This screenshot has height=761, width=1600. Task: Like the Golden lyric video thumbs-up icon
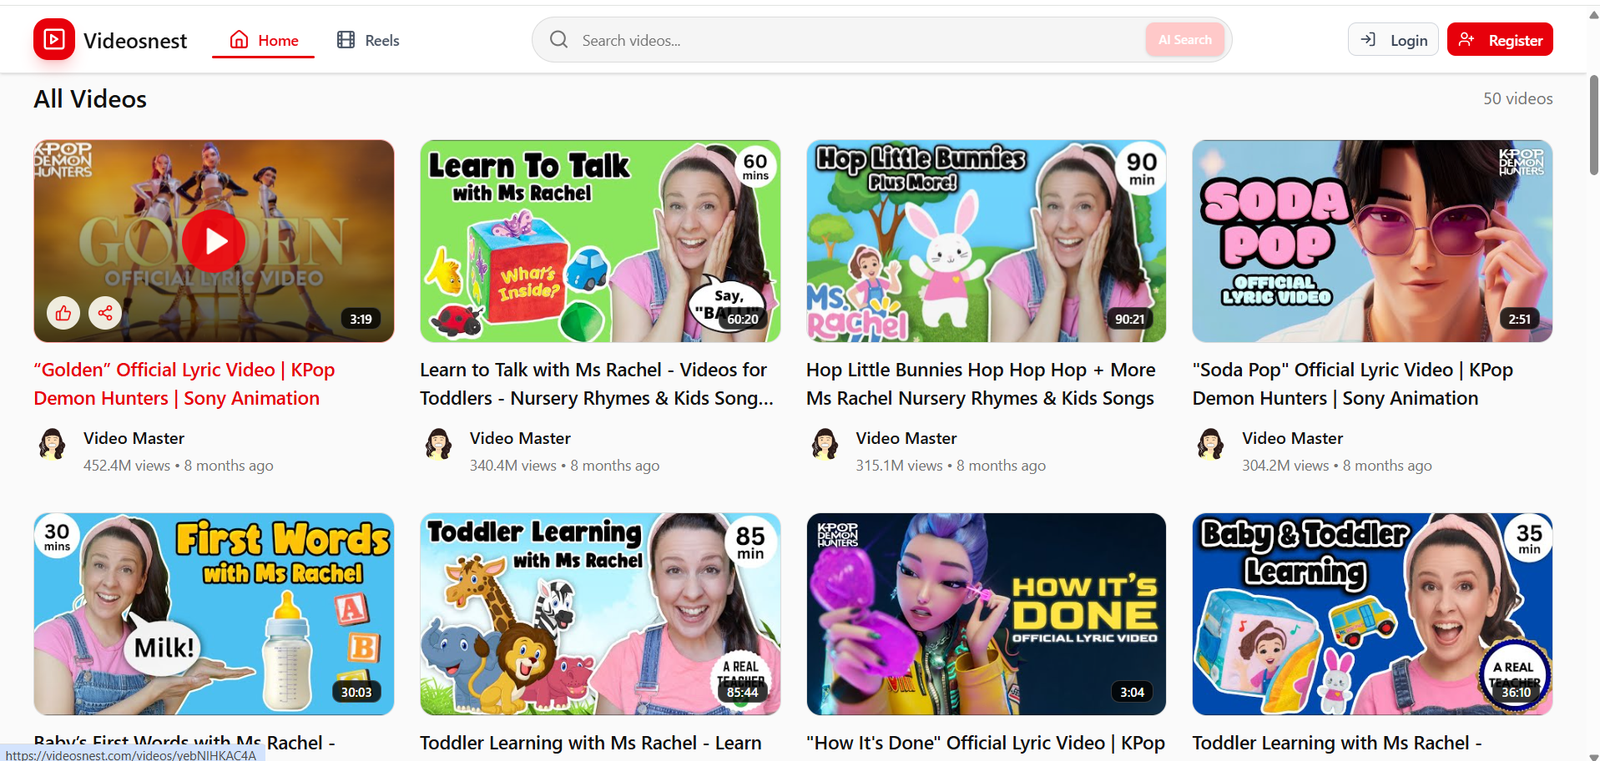(x=63, y=313)
